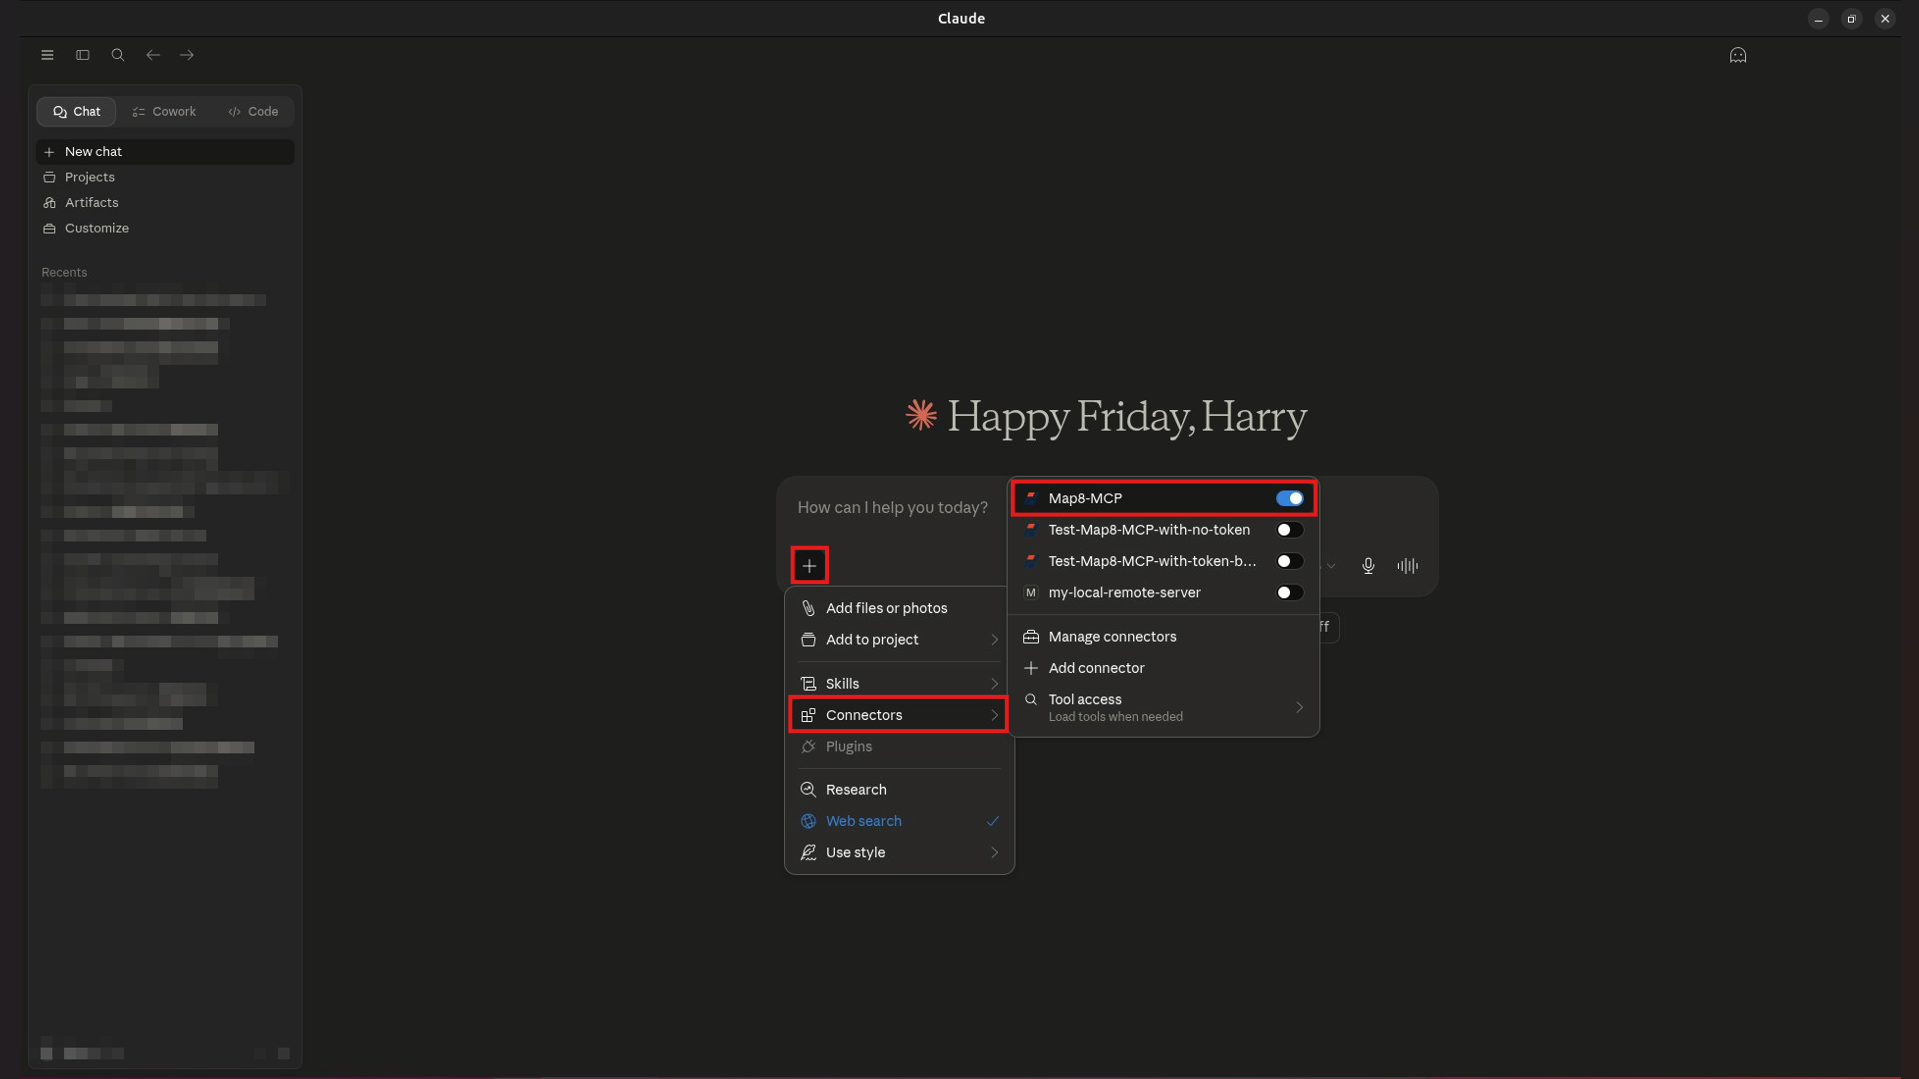Screen dimensions: 1919x1079
Task: Choose Research from the menu
Action: click(898, 790)
